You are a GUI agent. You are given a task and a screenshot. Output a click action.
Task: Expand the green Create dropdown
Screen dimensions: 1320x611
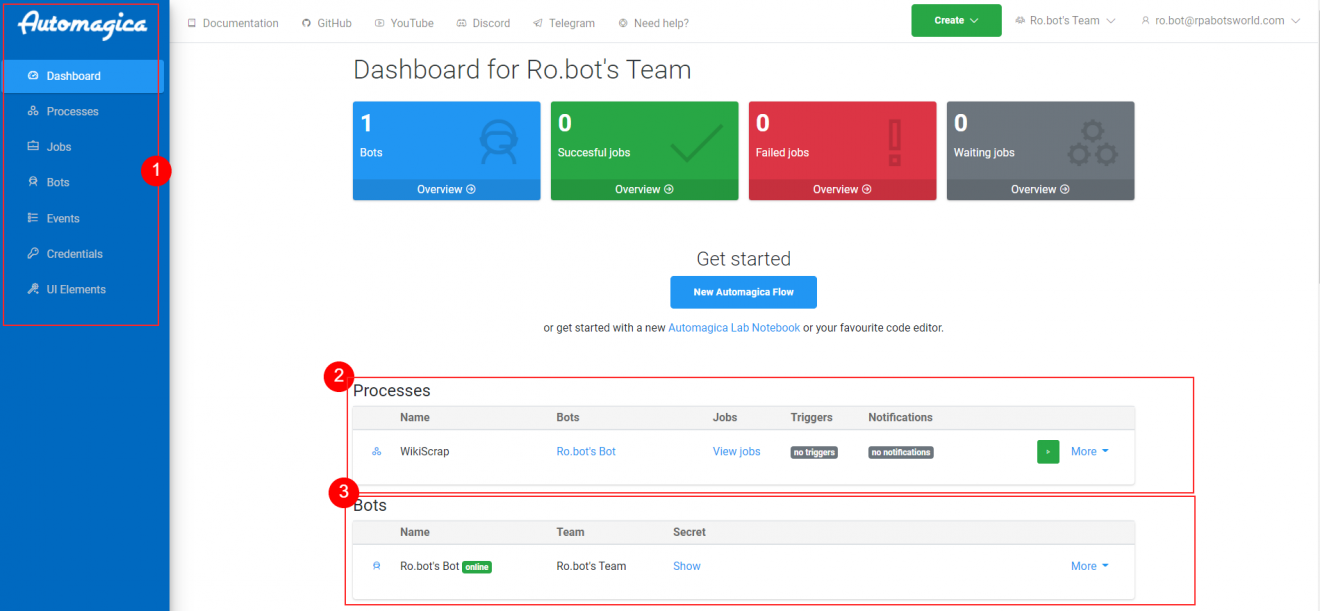[x=955, y=19]
